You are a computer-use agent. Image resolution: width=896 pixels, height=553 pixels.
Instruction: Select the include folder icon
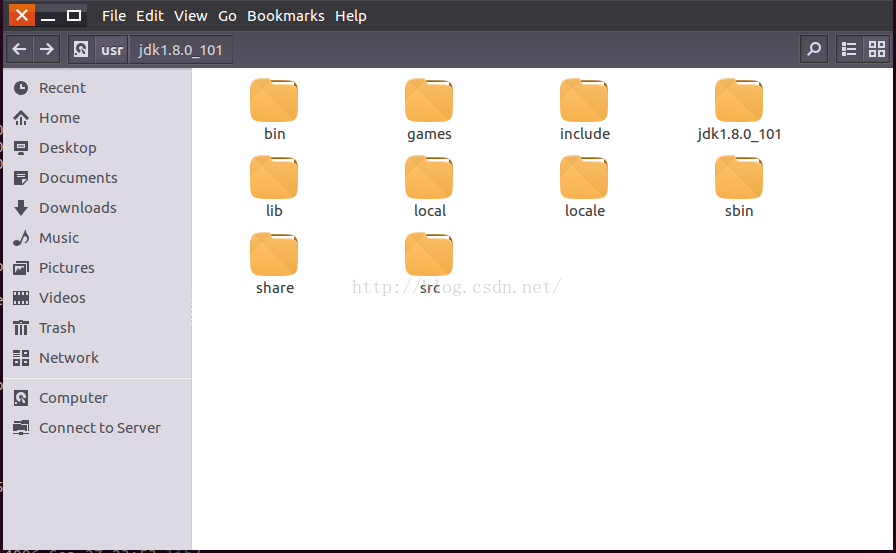pos(584,101)
